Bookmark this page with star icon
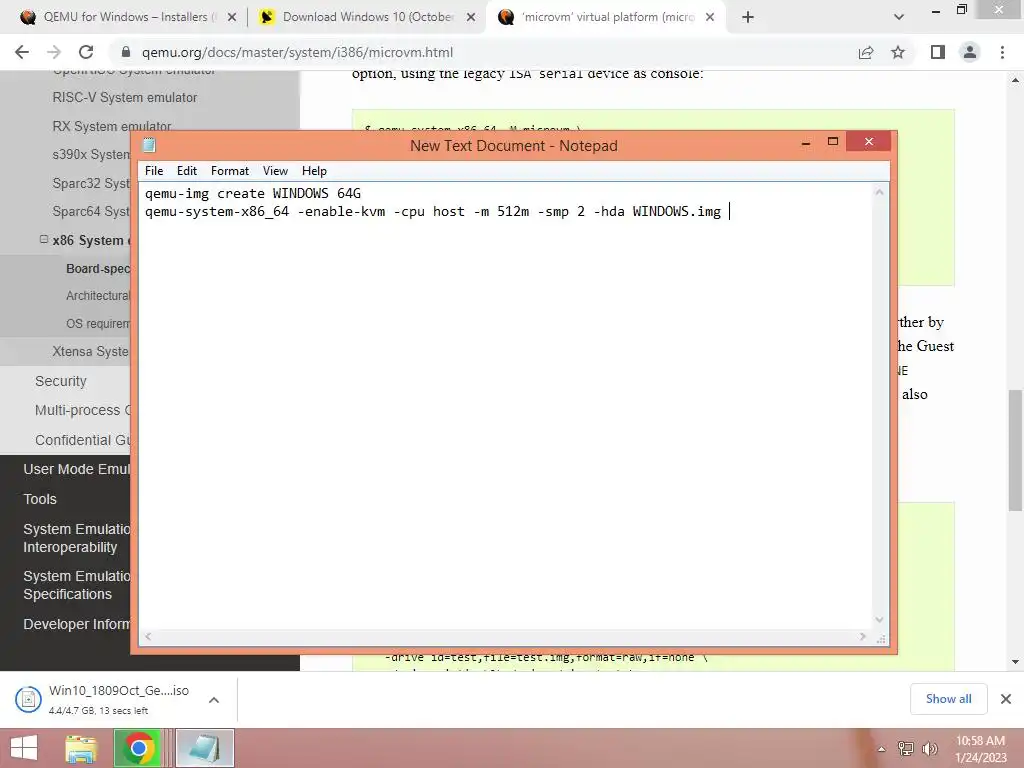This screenshot has width=1024, height=768. [898, 52]
